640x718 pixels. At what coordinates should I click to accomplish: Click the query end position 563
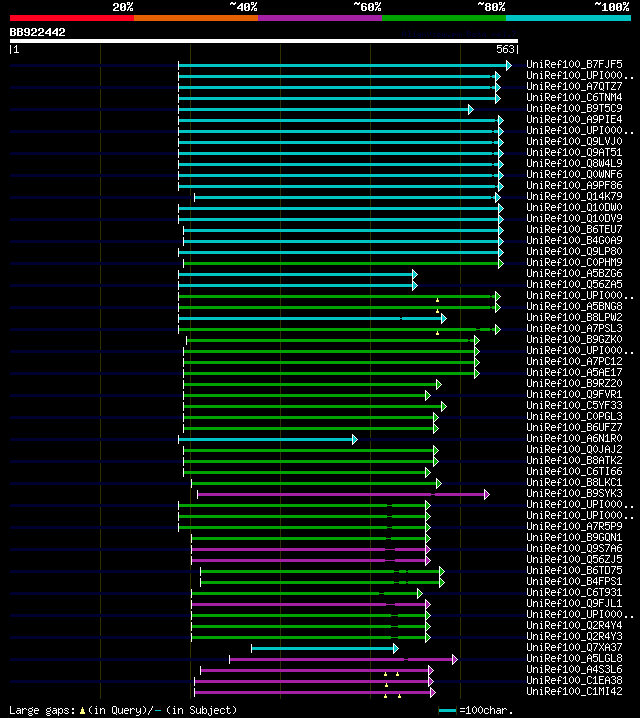pos(505,49)
